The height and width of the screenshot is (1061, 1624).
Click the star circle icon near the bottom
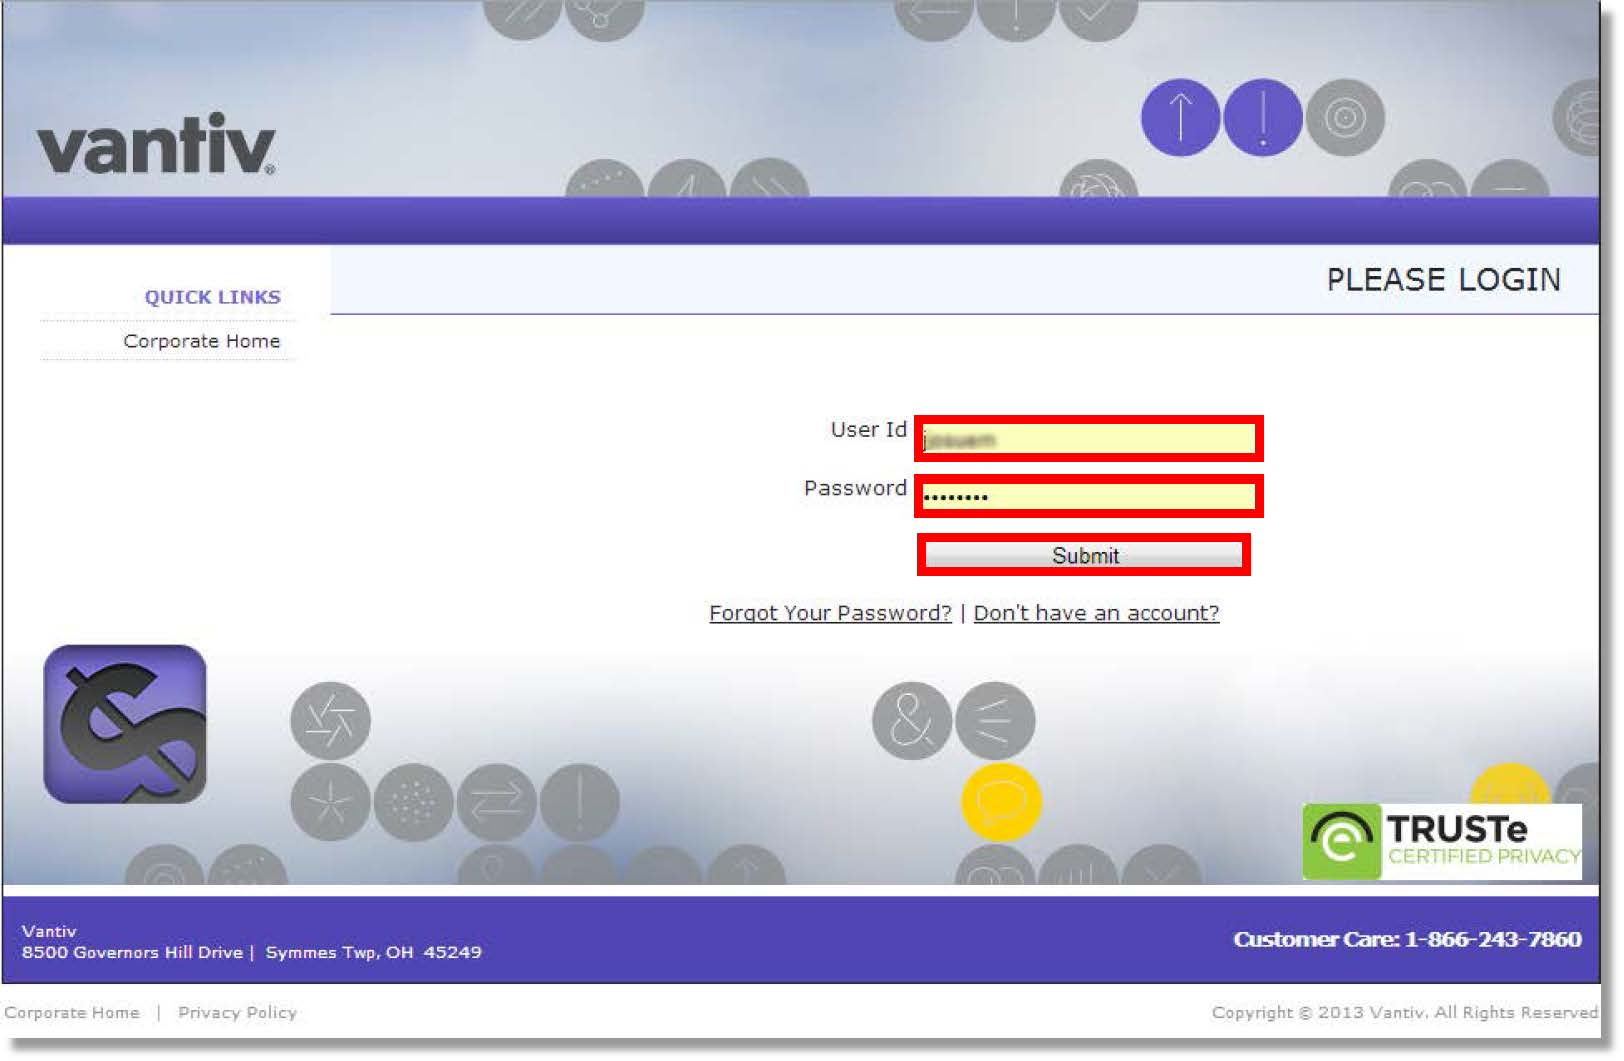coord(328,800)
